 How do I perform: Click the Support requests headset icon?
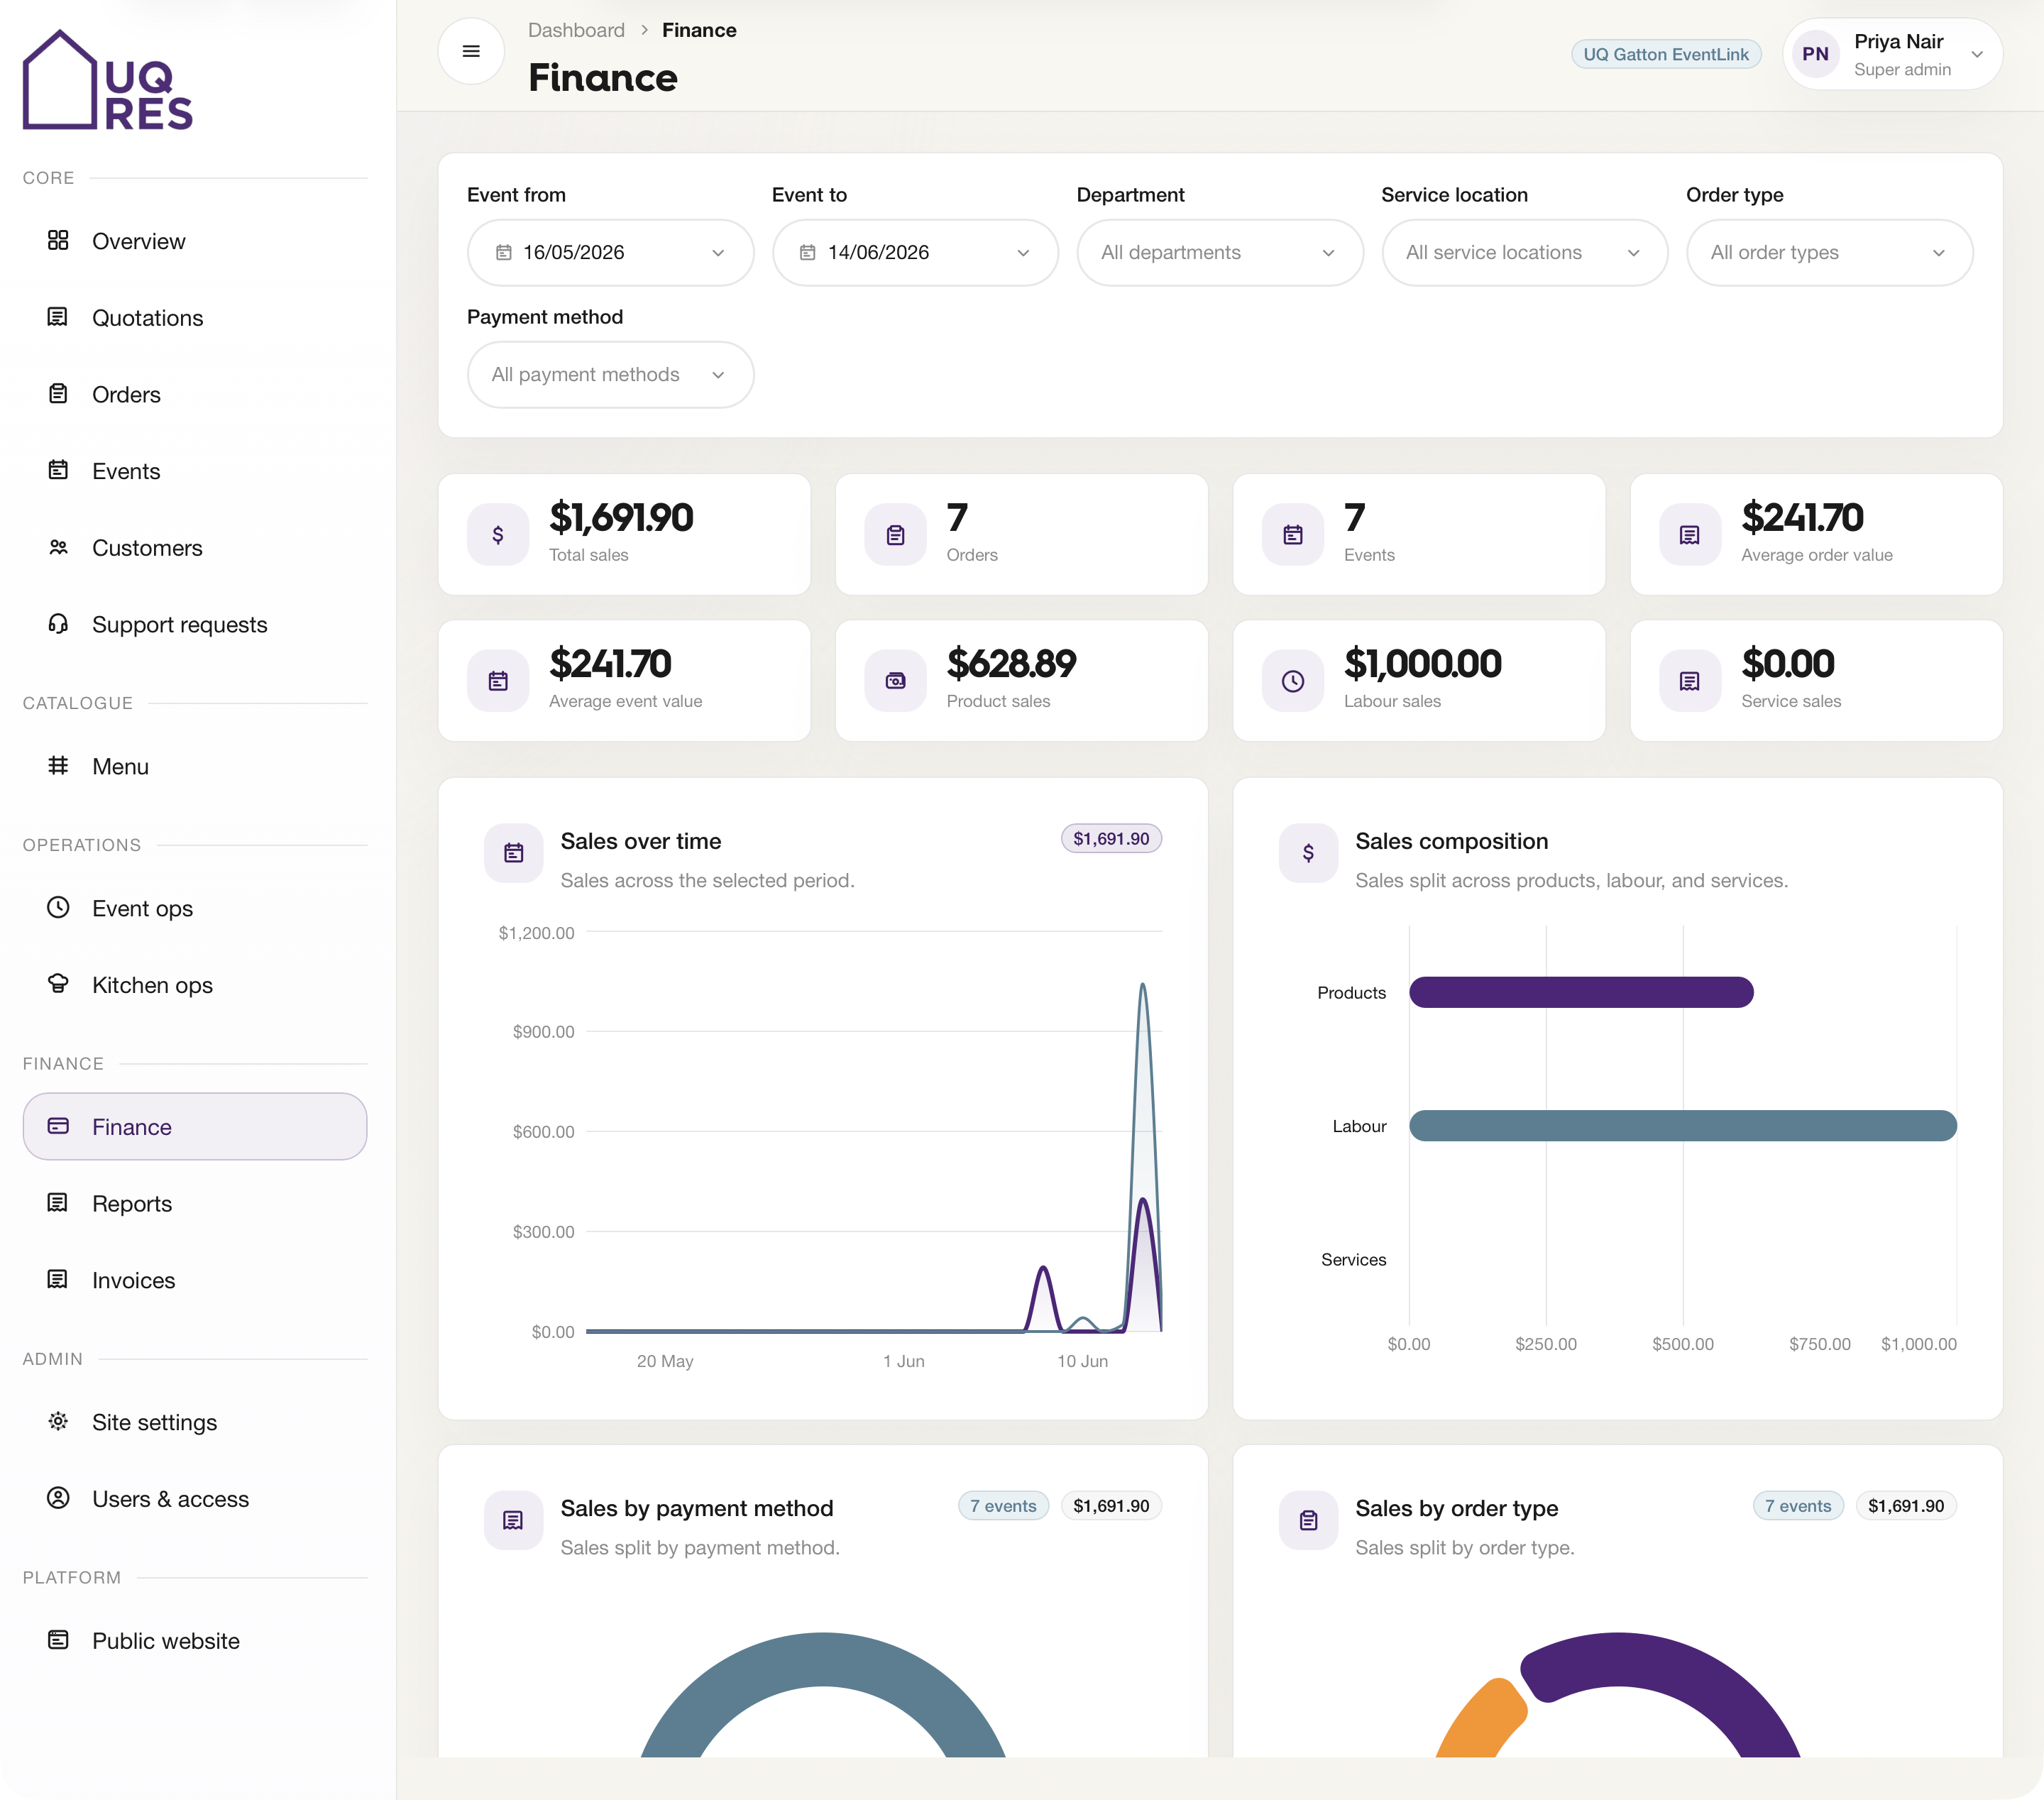[58, 623]
